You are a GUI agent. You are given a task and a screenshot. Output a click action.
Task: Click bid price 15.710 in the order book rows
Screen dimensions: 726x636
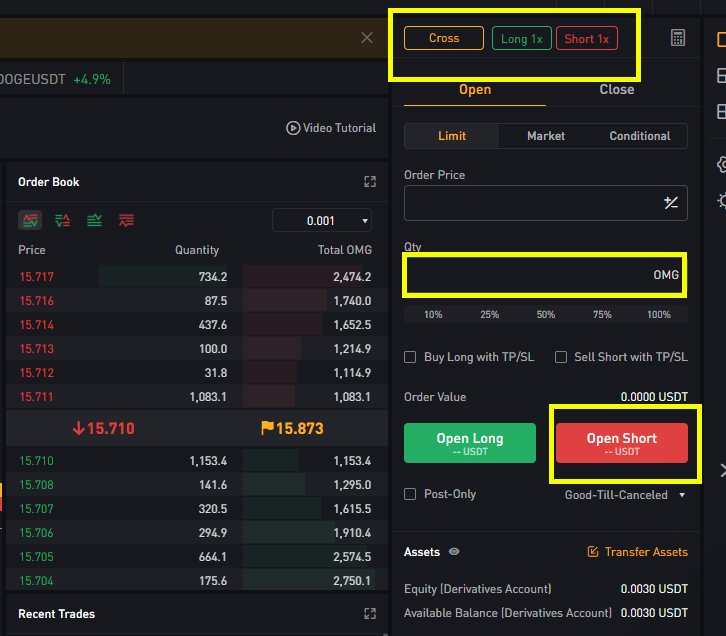tap(37, 461)
